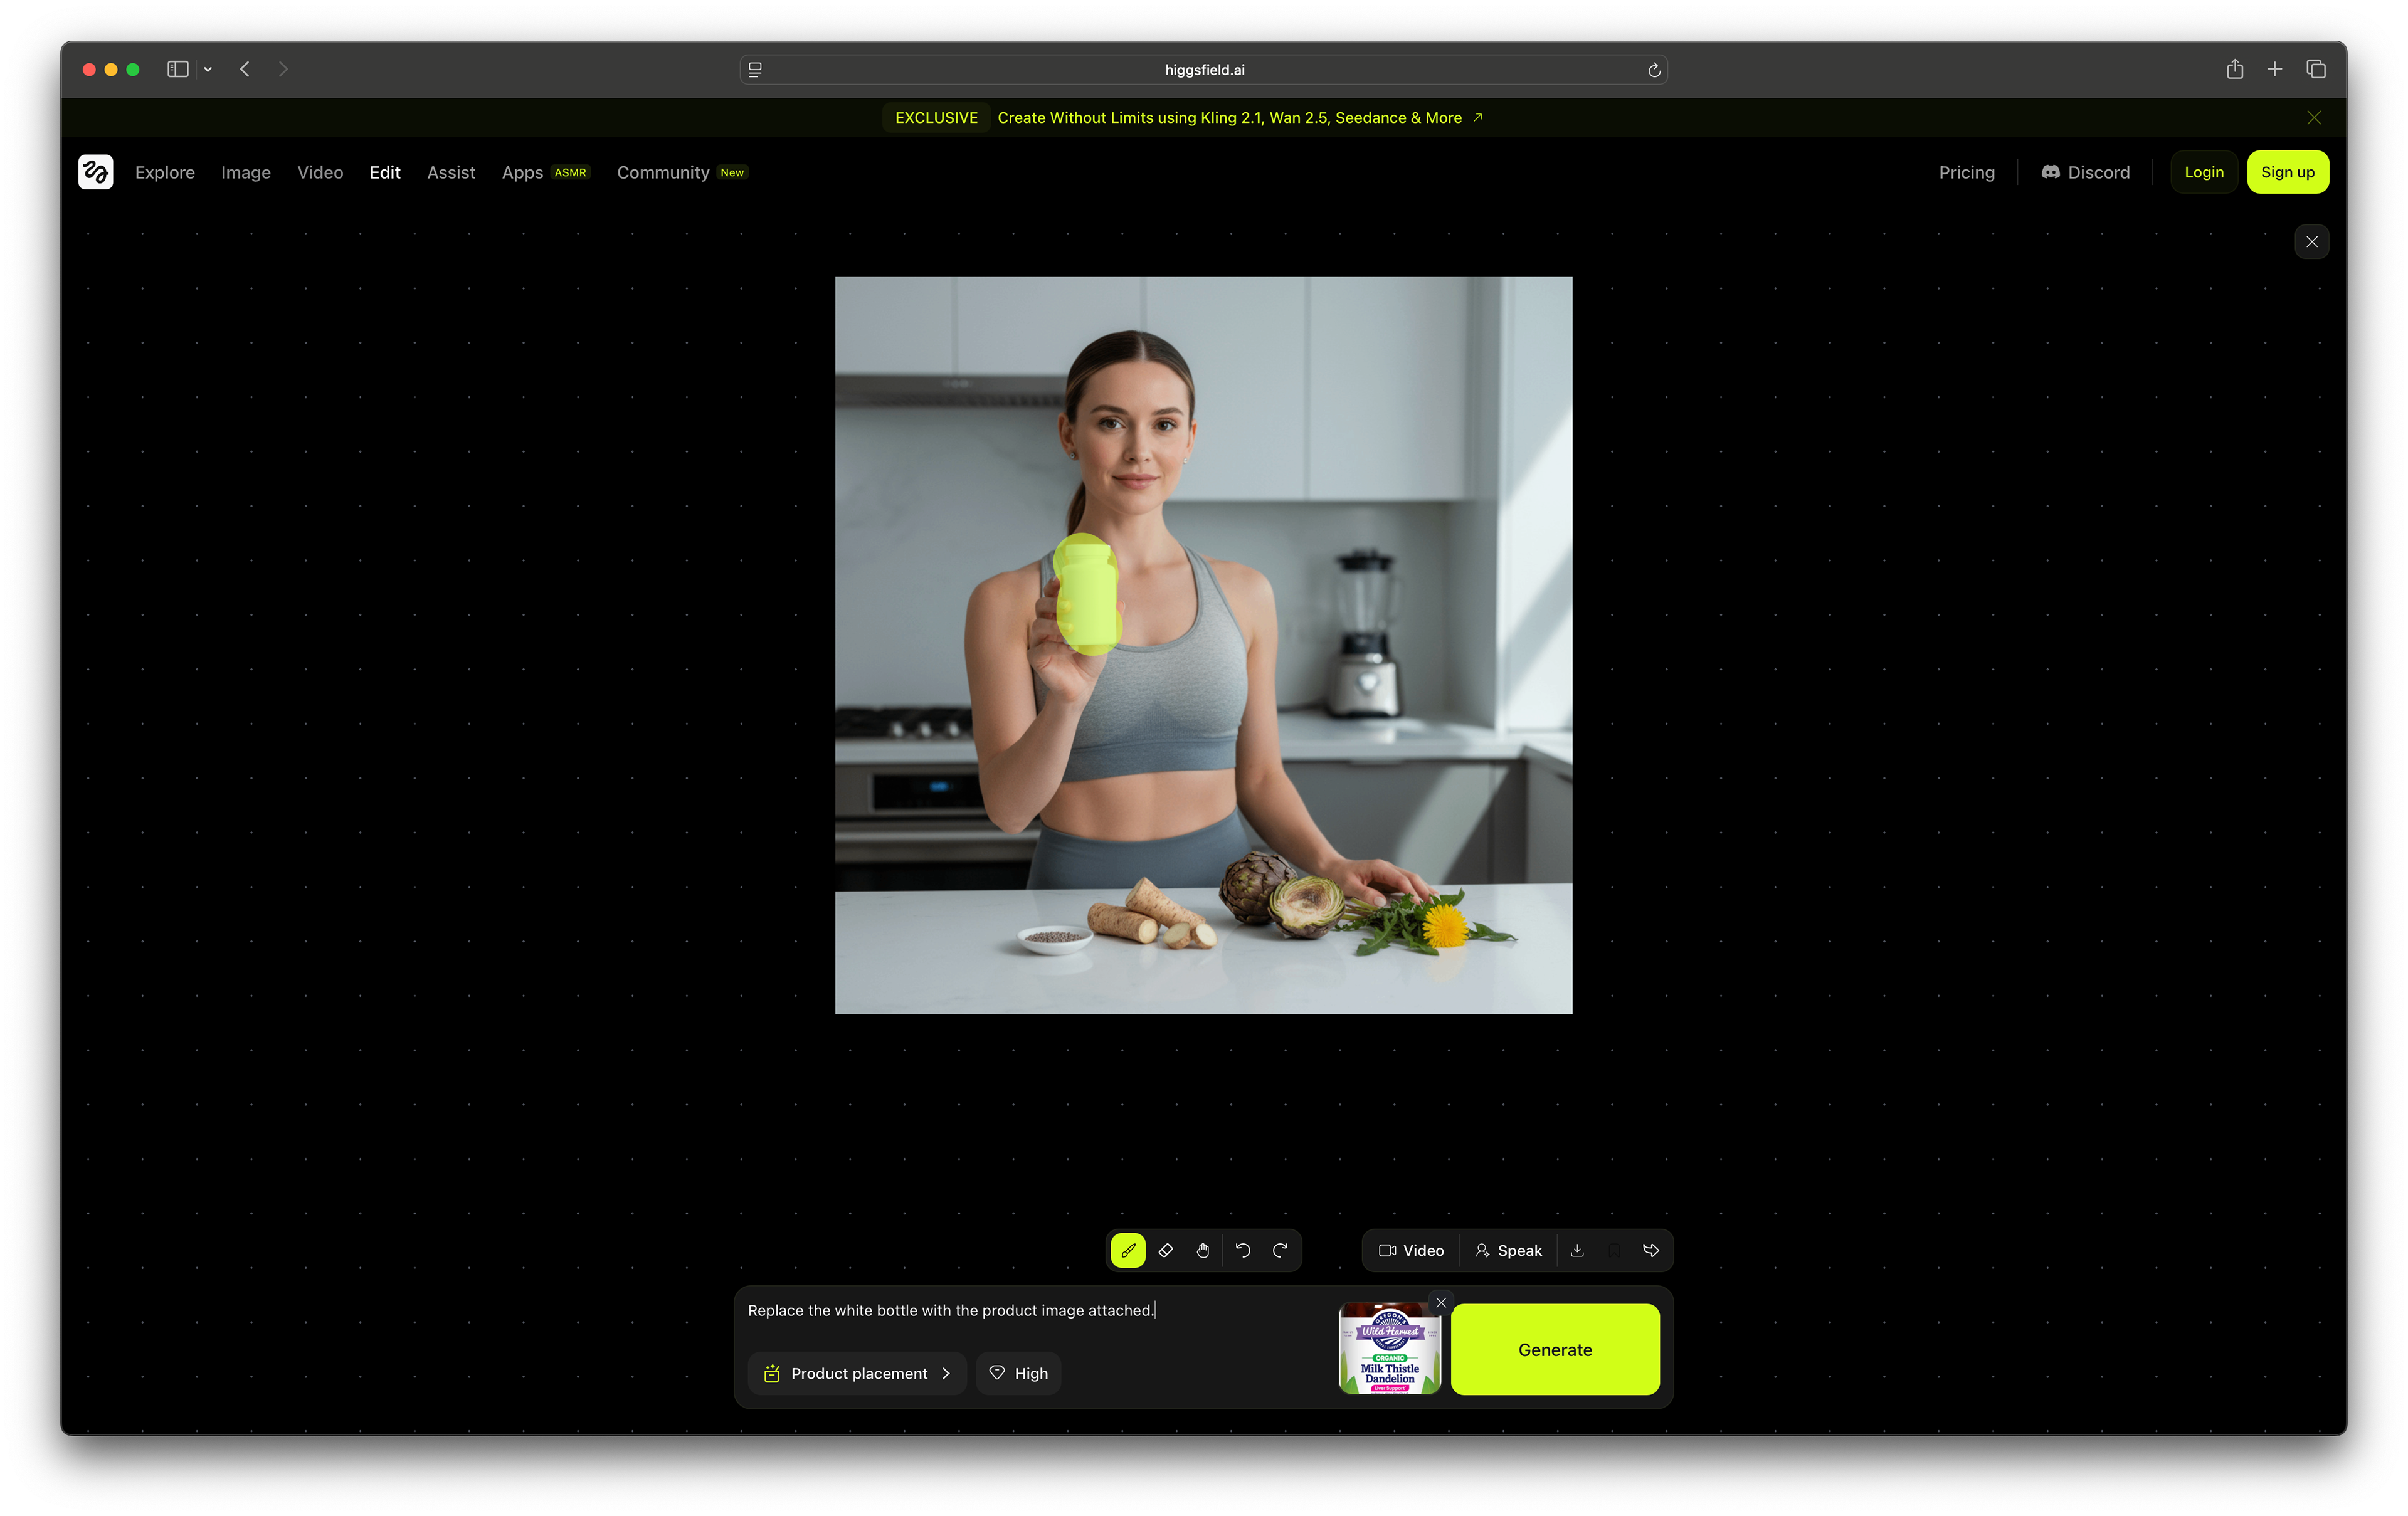Switch to the eraser tool
Screen dimensions: 2408x1516
(1166, 1250)
